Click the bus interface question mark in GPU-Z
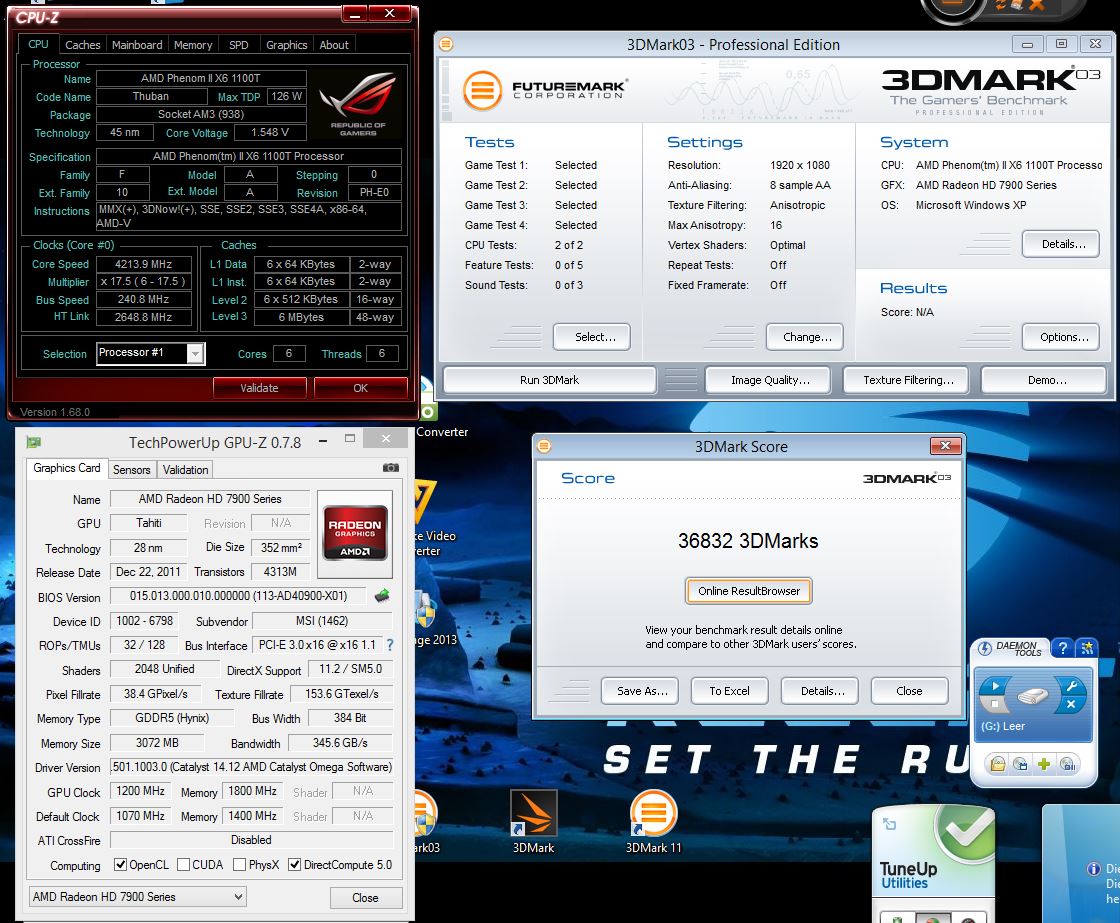Screen dimensions: 1120x923 [390, 645]
